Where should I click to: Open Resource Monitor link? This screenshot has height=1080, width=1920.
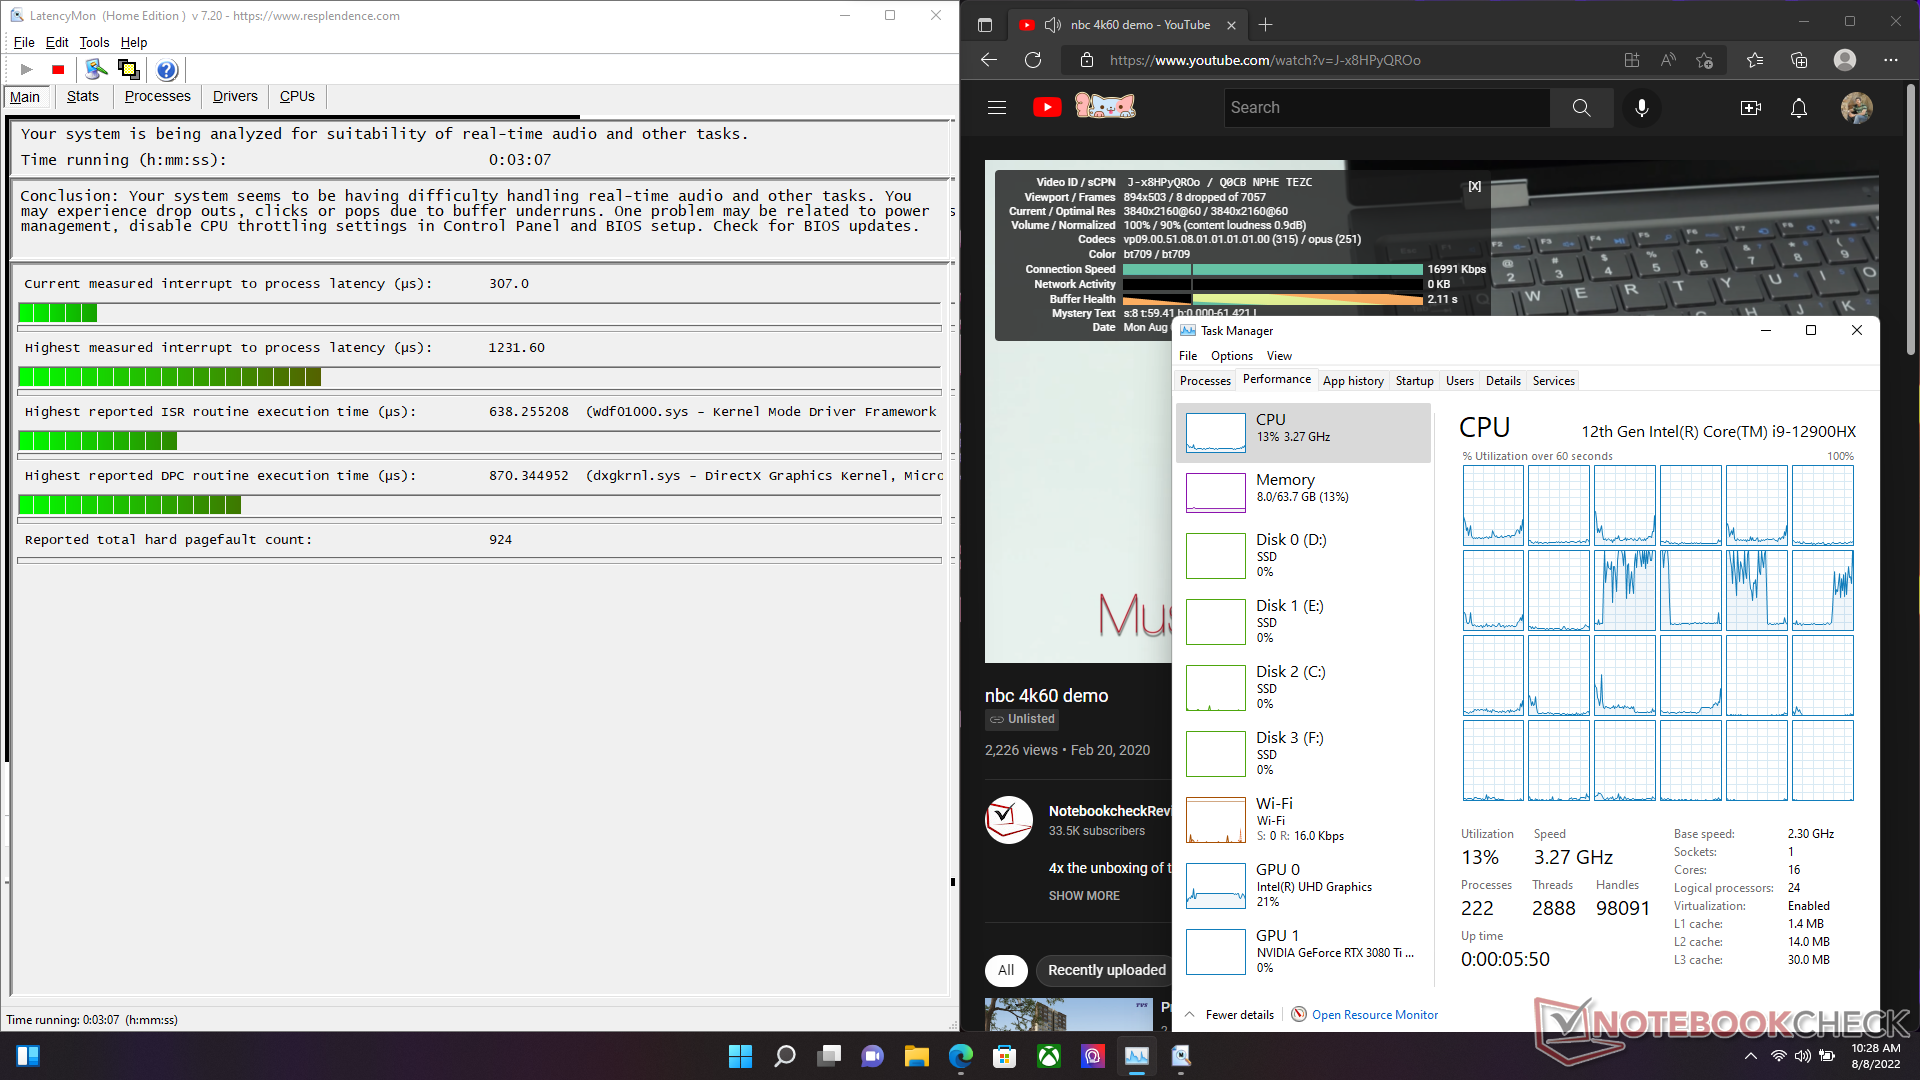click(1374, 1014)
